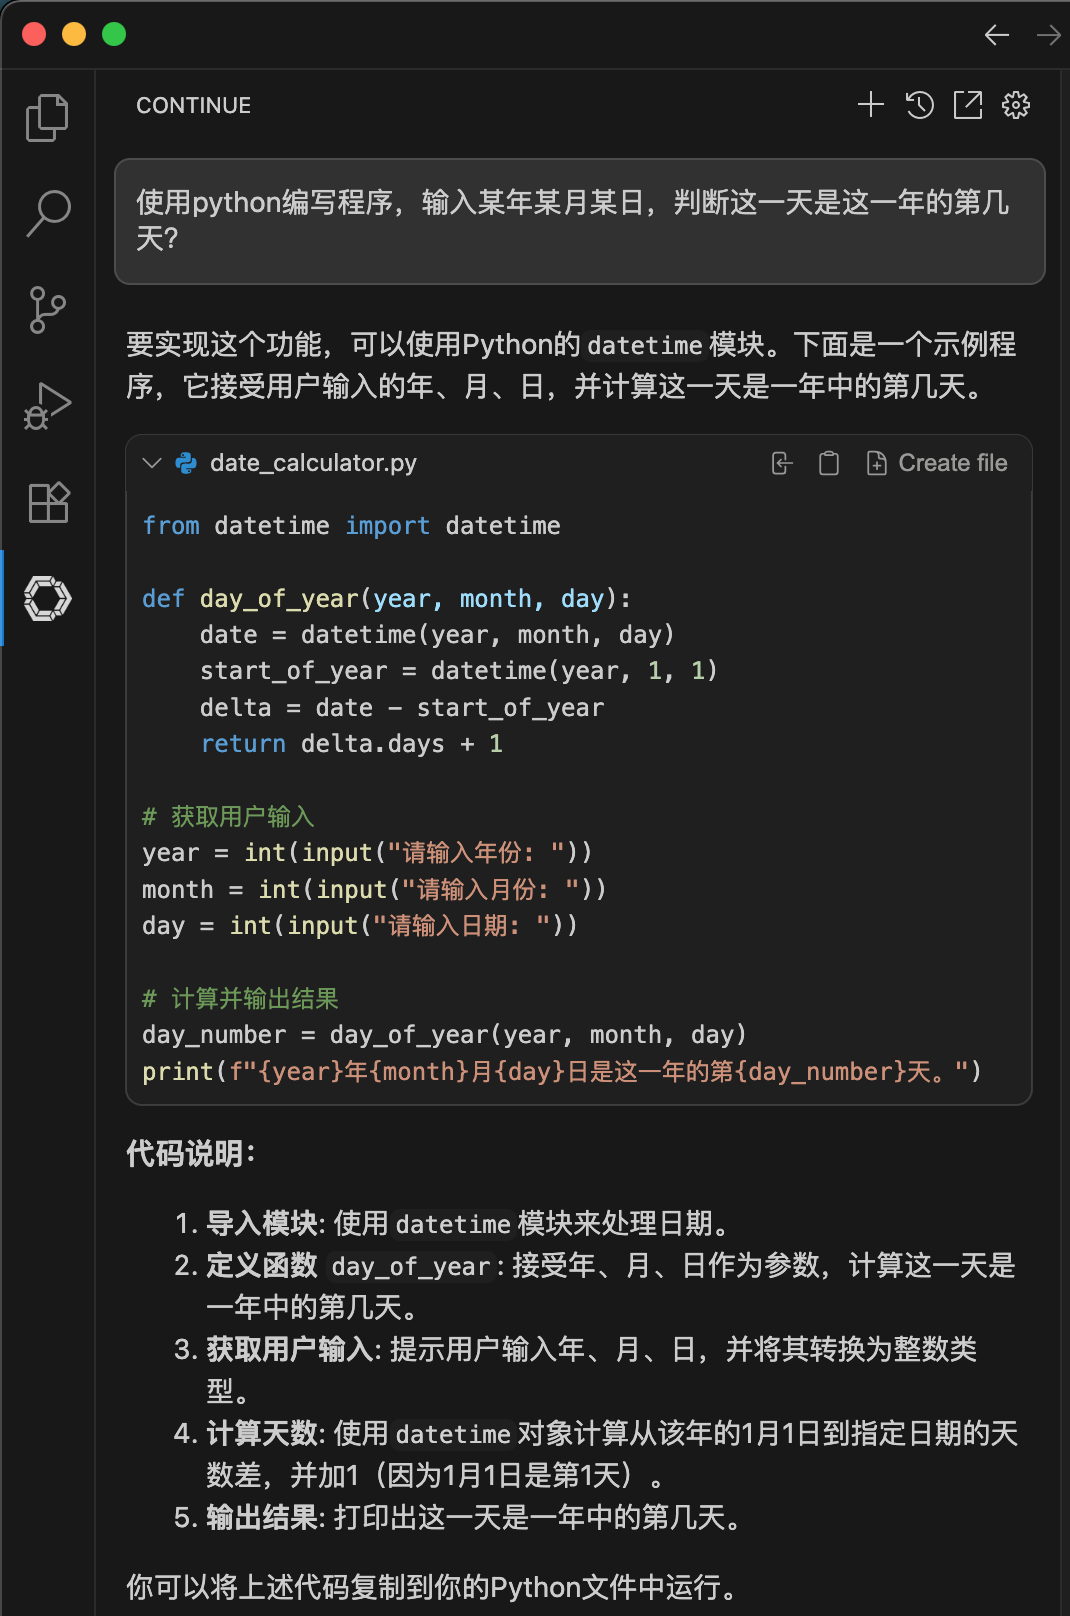Viewport: 1070px width, 1616px height.
Task: Click the Create file button
Action: [x=937, y=463]
